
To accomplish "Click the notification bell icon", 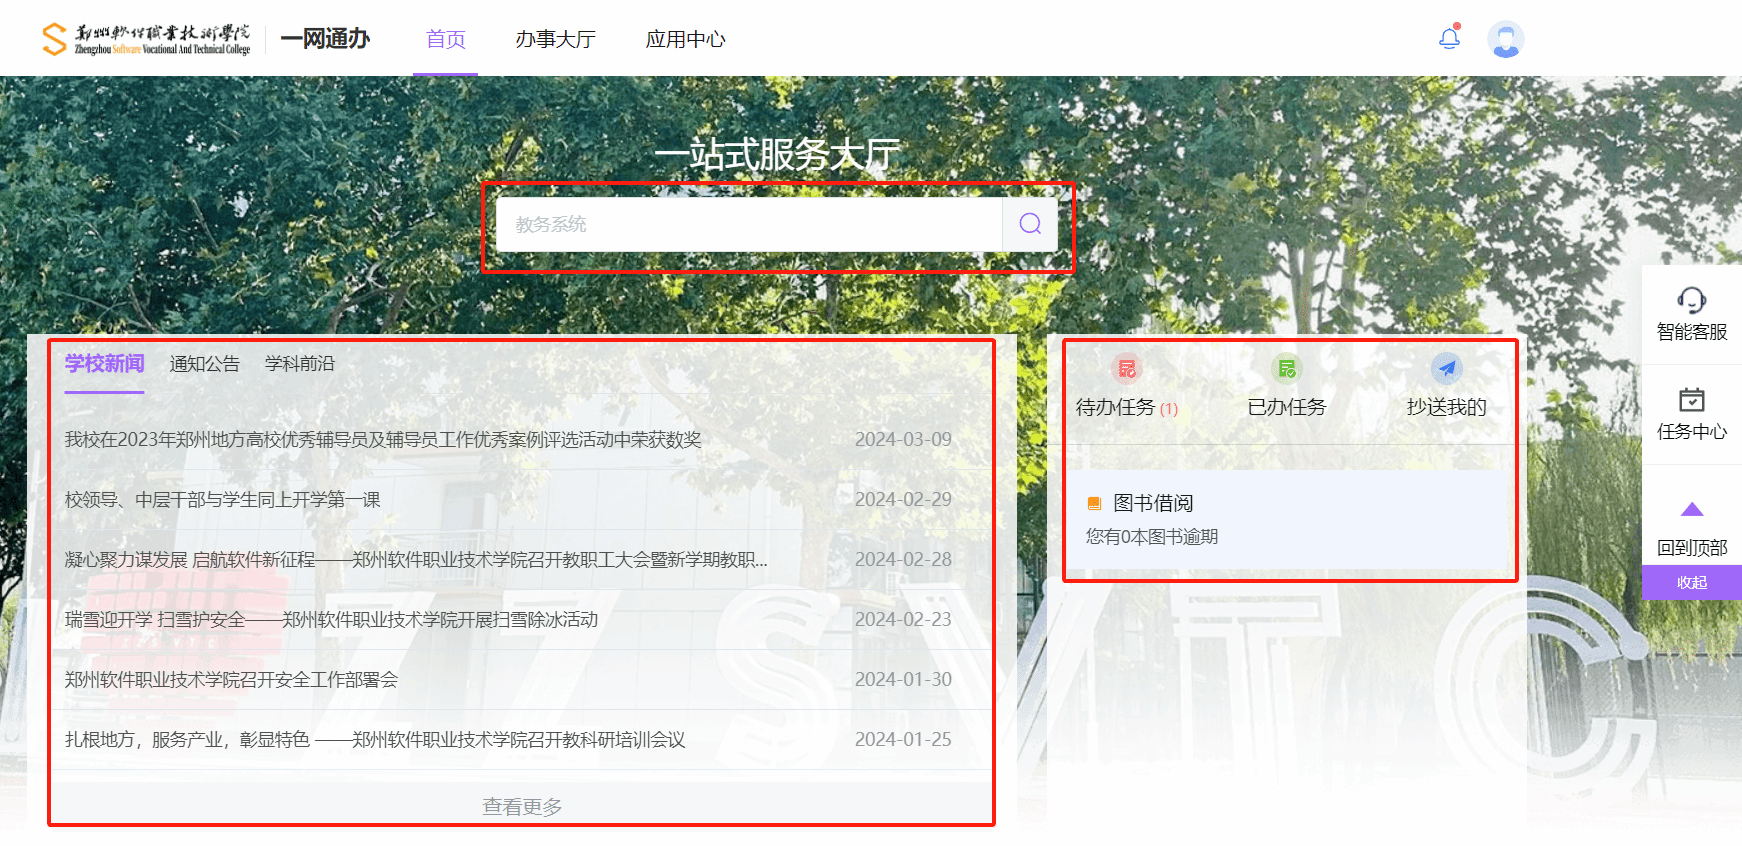I will tap(1449, 38).
